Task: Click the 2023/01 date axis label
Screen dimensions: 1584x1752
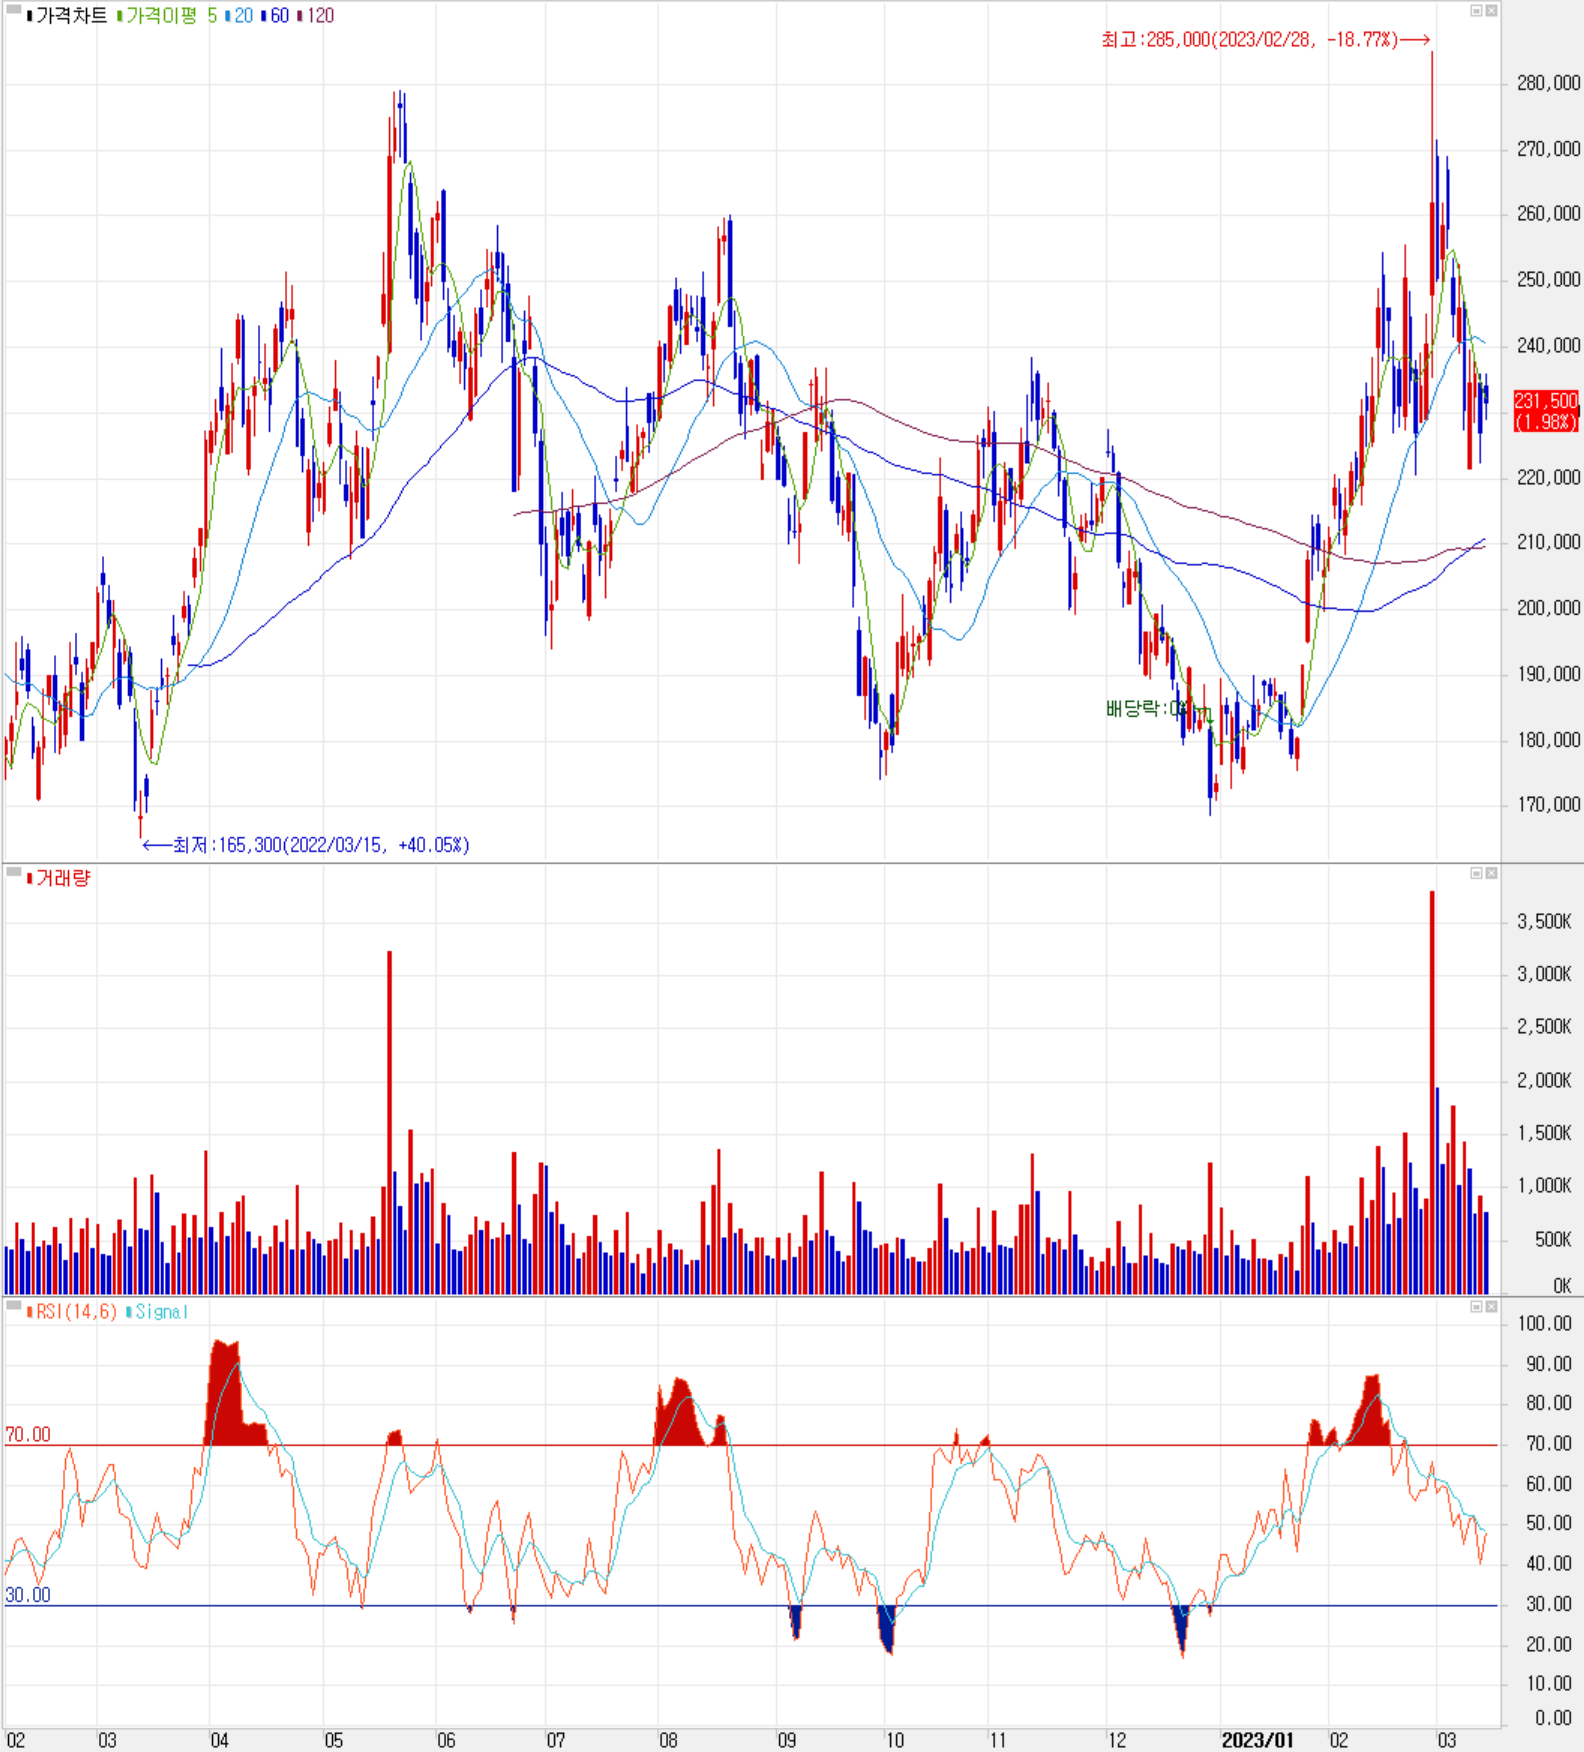Action: coord(1258,1740)
